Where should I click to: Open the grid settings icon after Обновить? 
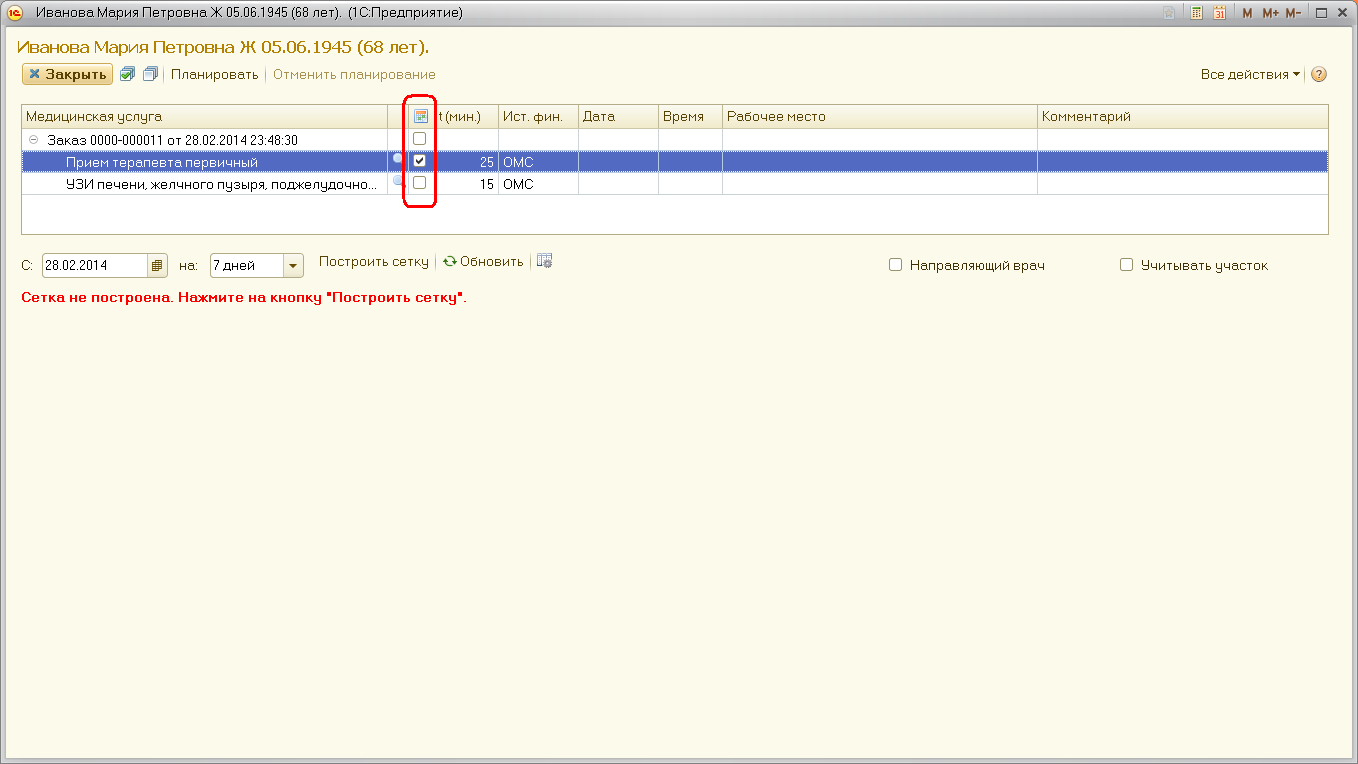tap(545, 261)
